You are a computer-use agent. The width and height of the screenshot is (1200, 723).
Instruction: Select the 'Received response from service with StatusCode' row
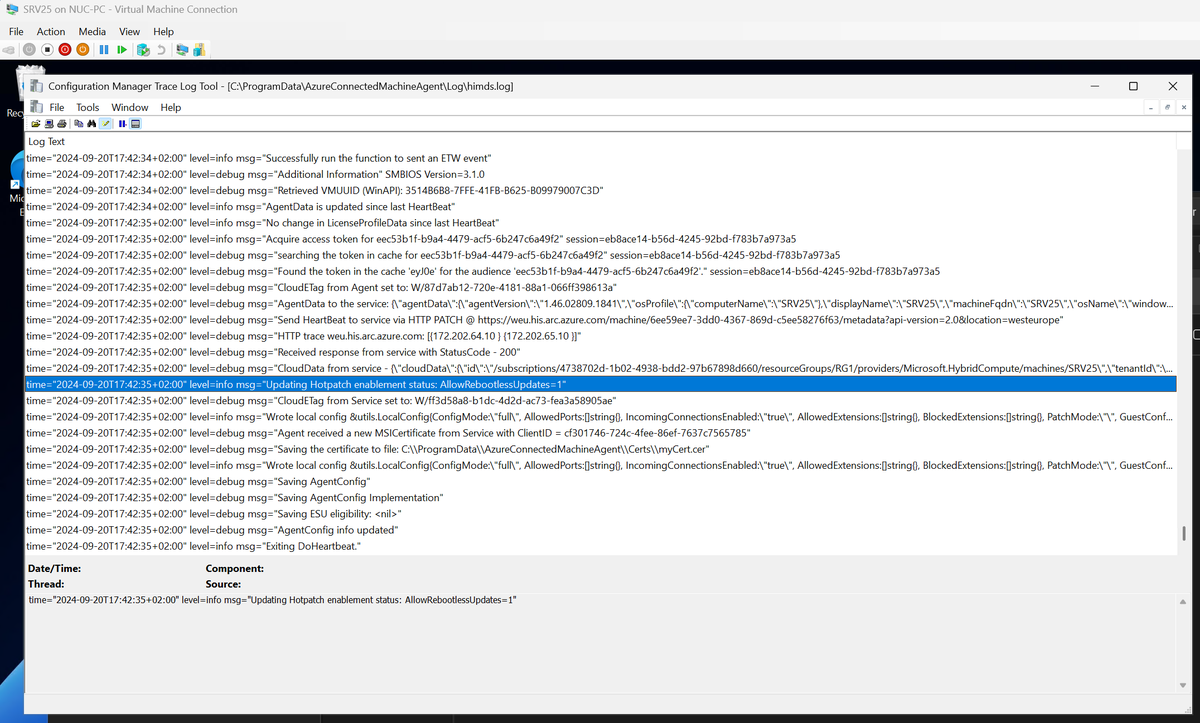point(600,352)
